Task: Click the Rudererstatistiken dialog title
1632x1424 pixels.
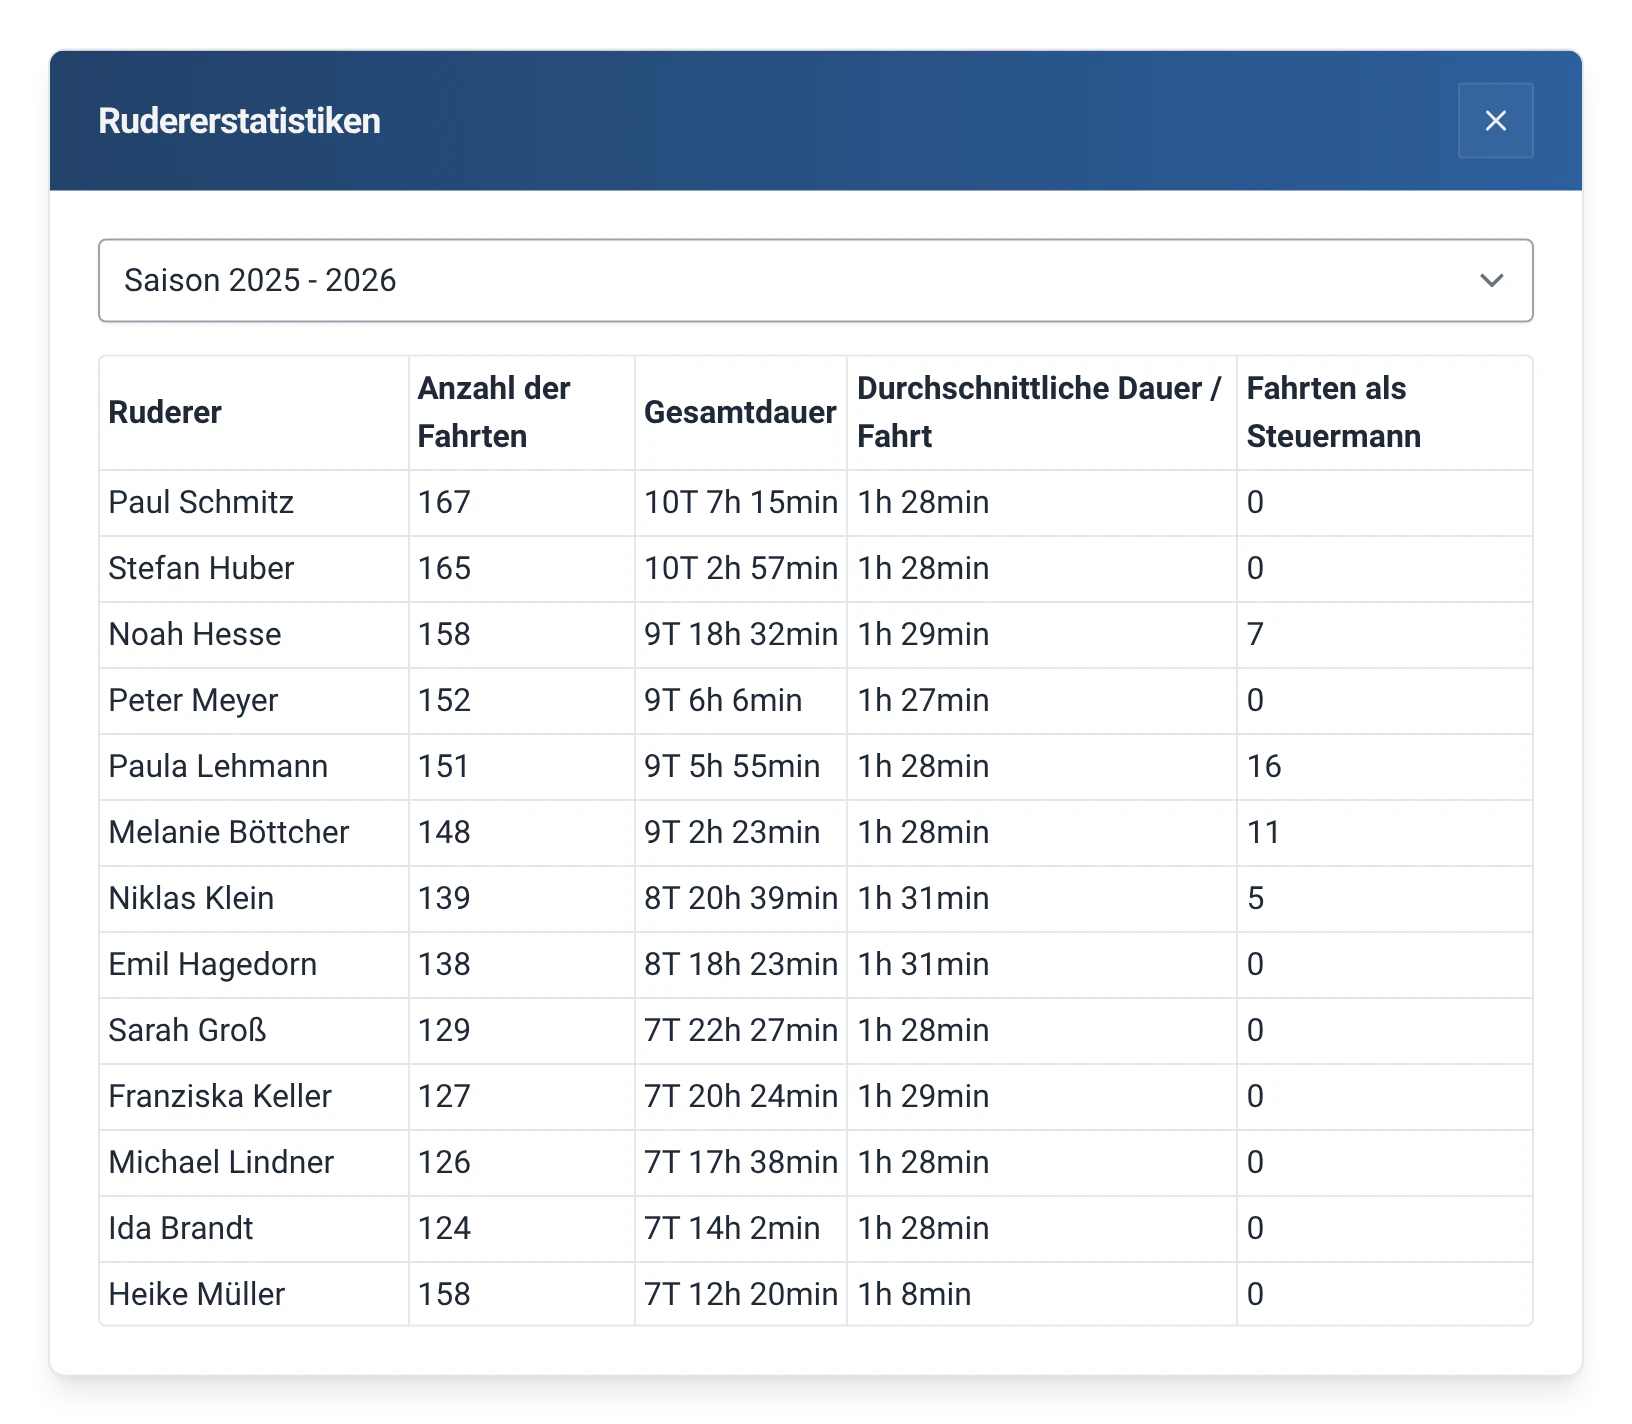Action: [x=239, y=121]
